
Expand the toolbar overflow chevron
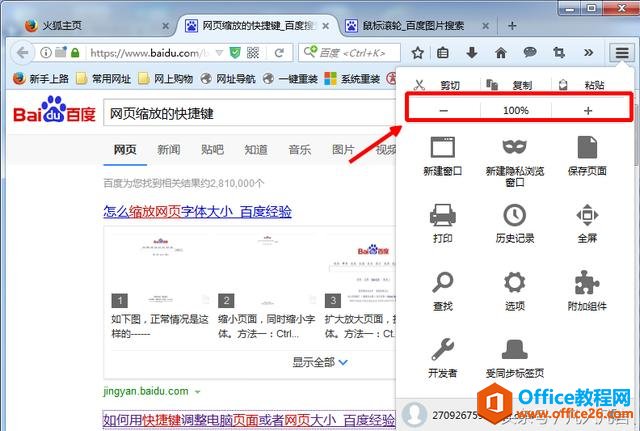589,52
